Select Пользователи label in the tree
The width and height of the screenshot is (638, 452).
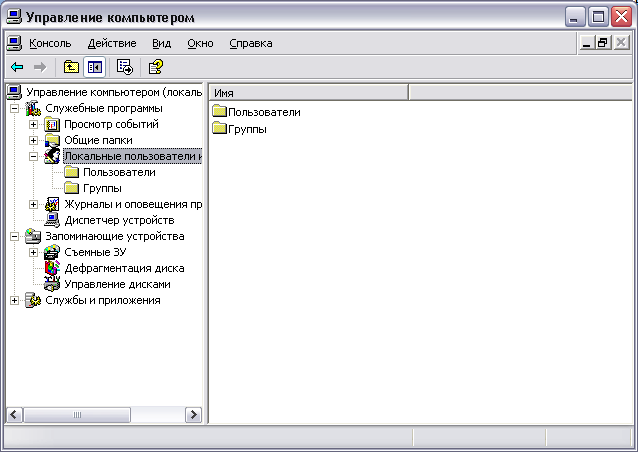(119, 173)
